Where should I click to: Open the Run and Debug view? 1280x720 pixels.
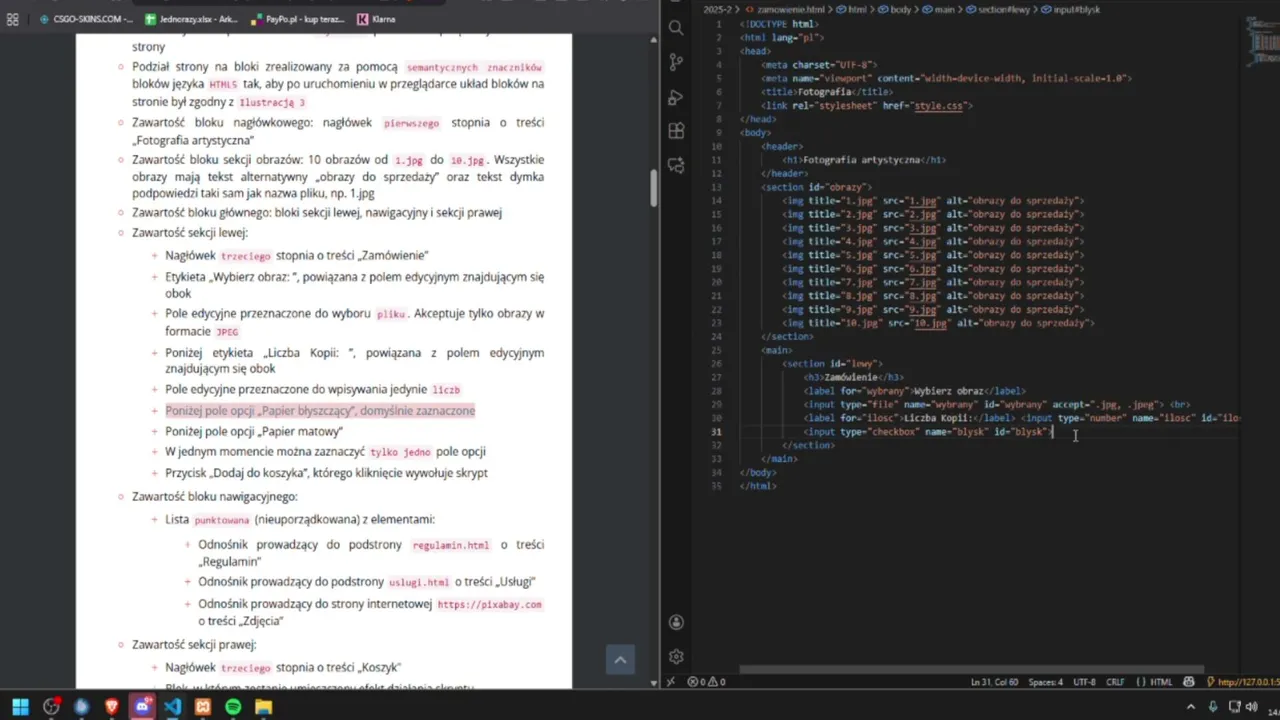[x=676, y=97]
